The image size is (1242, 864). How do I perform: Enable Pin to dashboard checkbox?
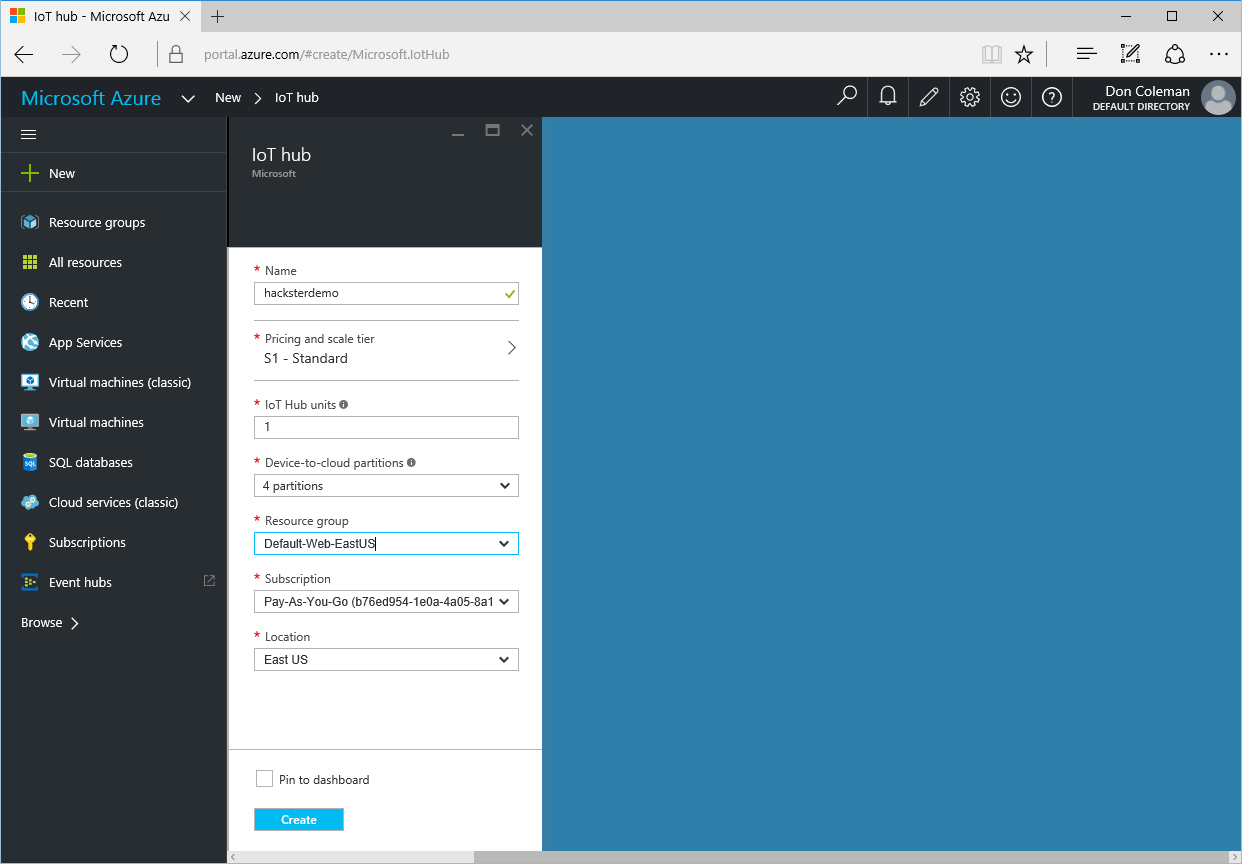coord(264,779)
